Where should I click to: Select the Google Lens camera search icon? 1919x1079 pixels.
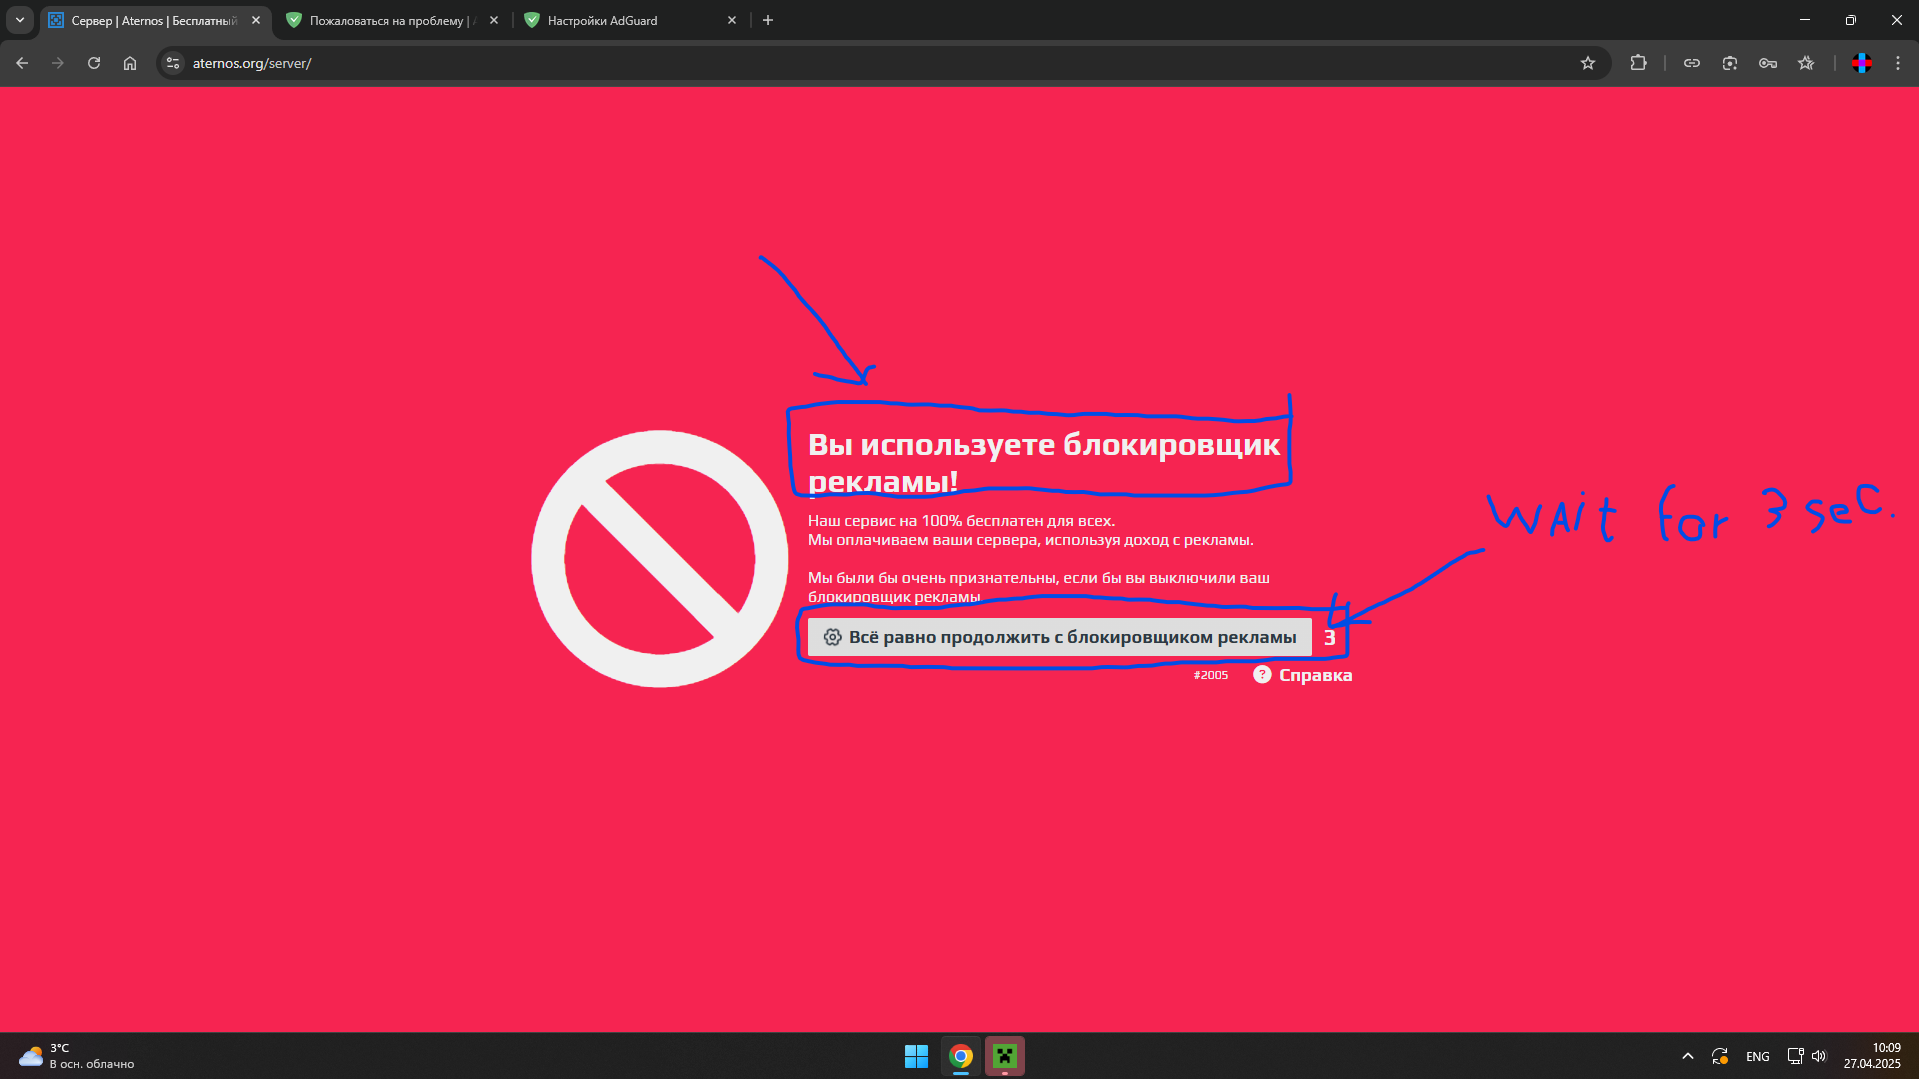pos(1729,62)
